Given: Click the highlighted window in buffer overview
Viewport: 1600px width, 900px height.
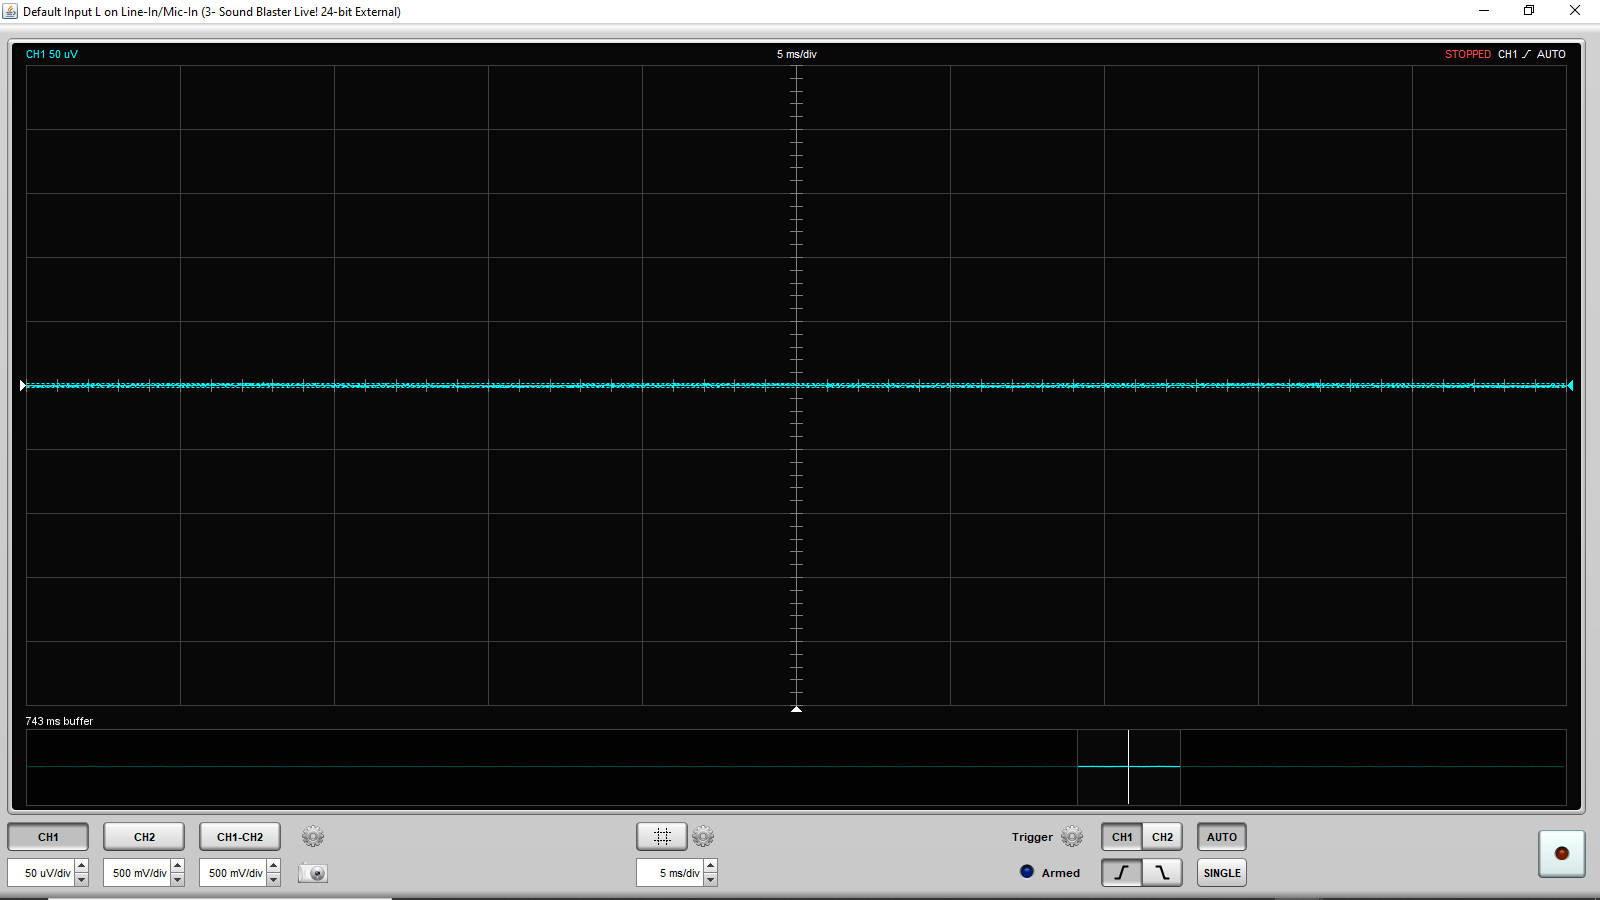Looking at the screenshot, I should (x=1129, y=767).
